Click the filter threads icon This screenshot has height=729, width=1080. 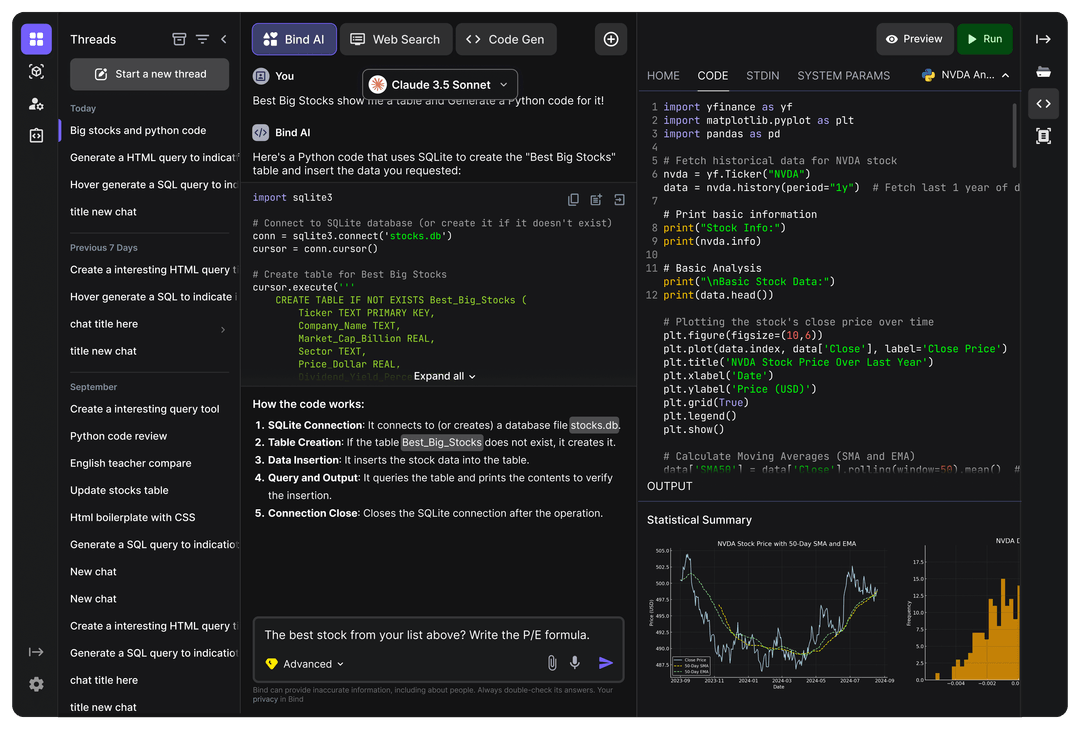pos(202,39)
